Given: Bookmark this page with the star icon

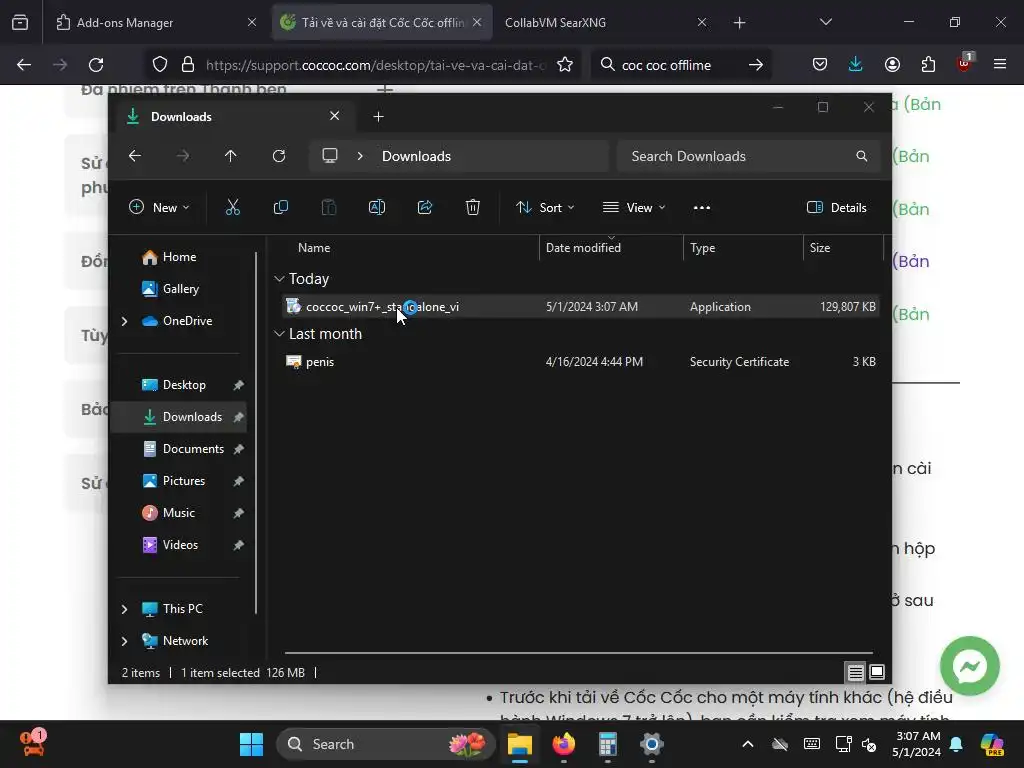Looking at the screenshot, I should pyautogui.click(x=565, y=65).
